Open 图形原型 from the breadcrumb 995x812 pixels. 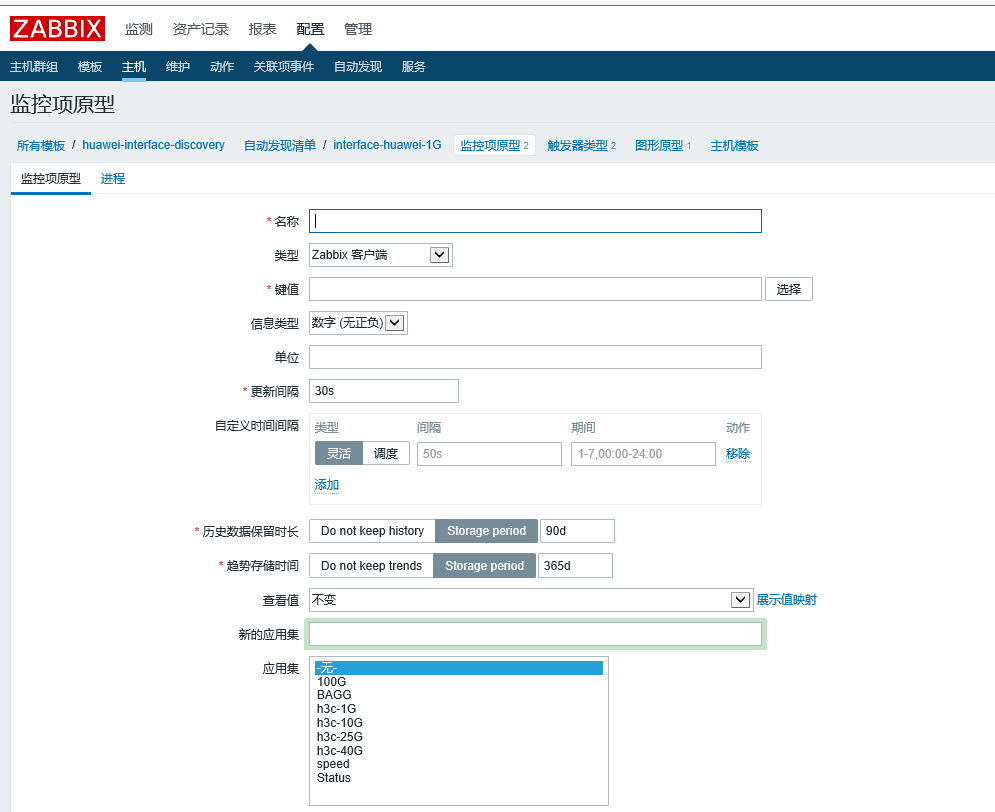(658, 144)
